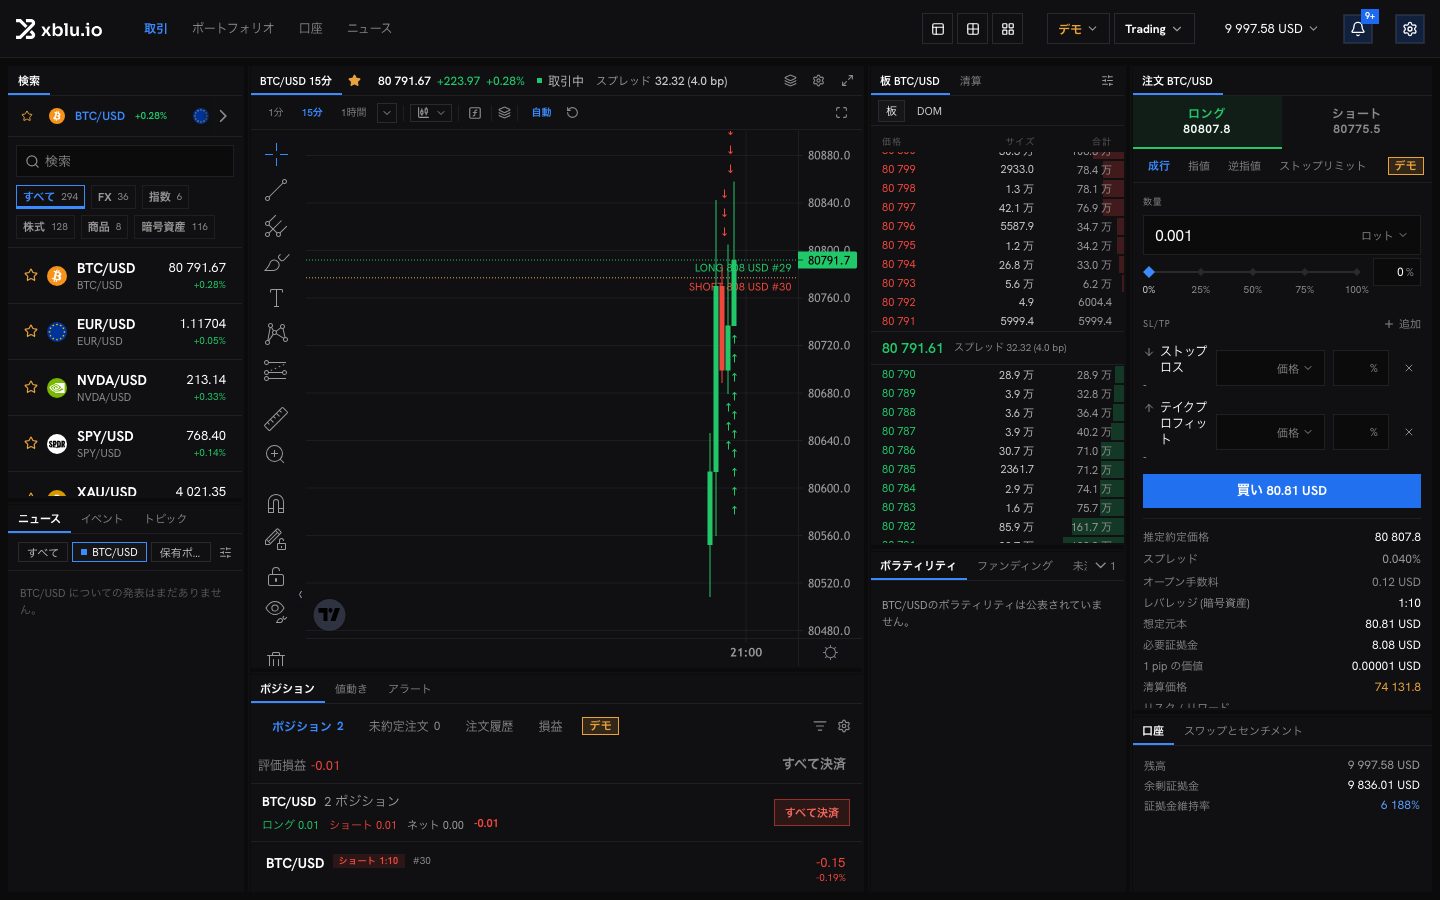Toggle the magnet snap mode

(x=276, y=503)
